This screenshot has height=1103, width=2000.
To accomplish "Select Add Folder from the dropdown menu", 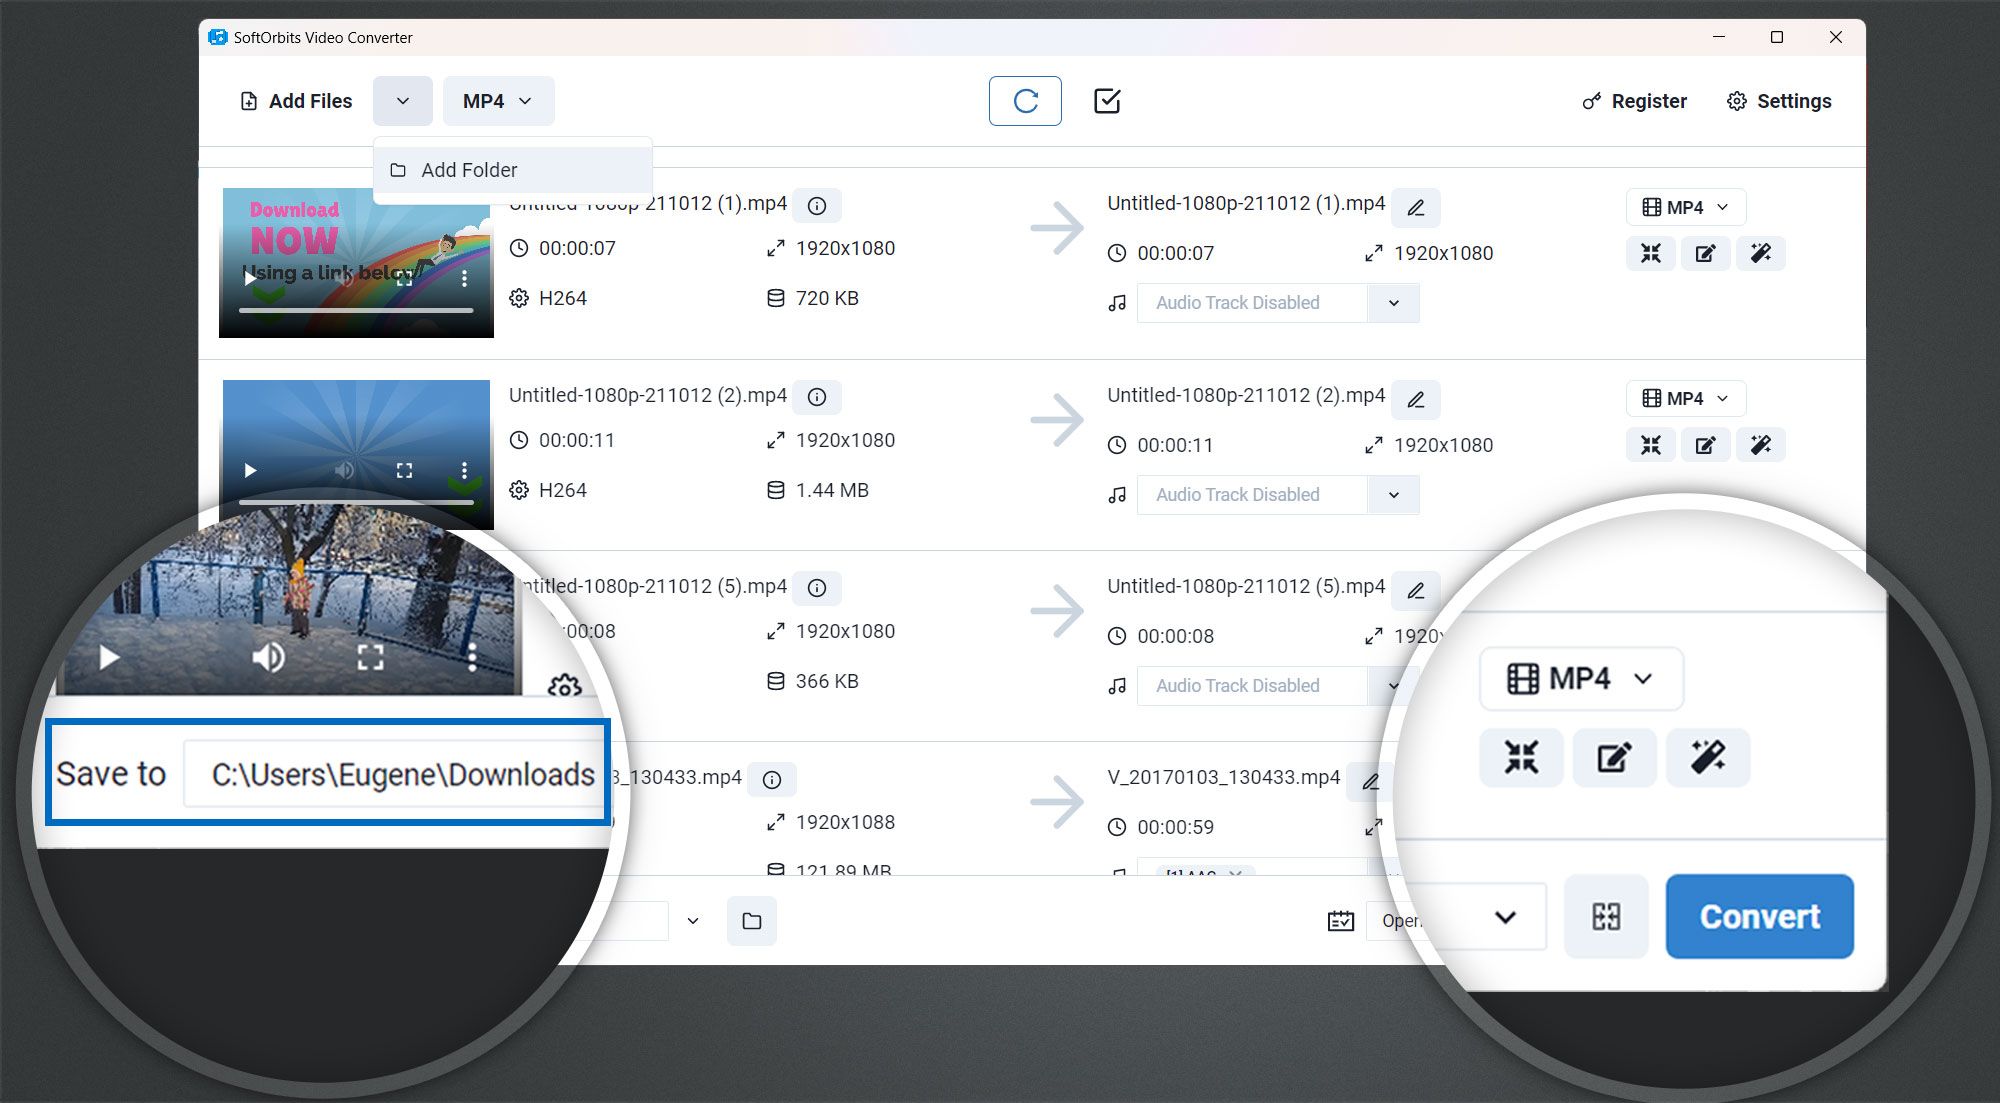I will click(x=470, y=170).
